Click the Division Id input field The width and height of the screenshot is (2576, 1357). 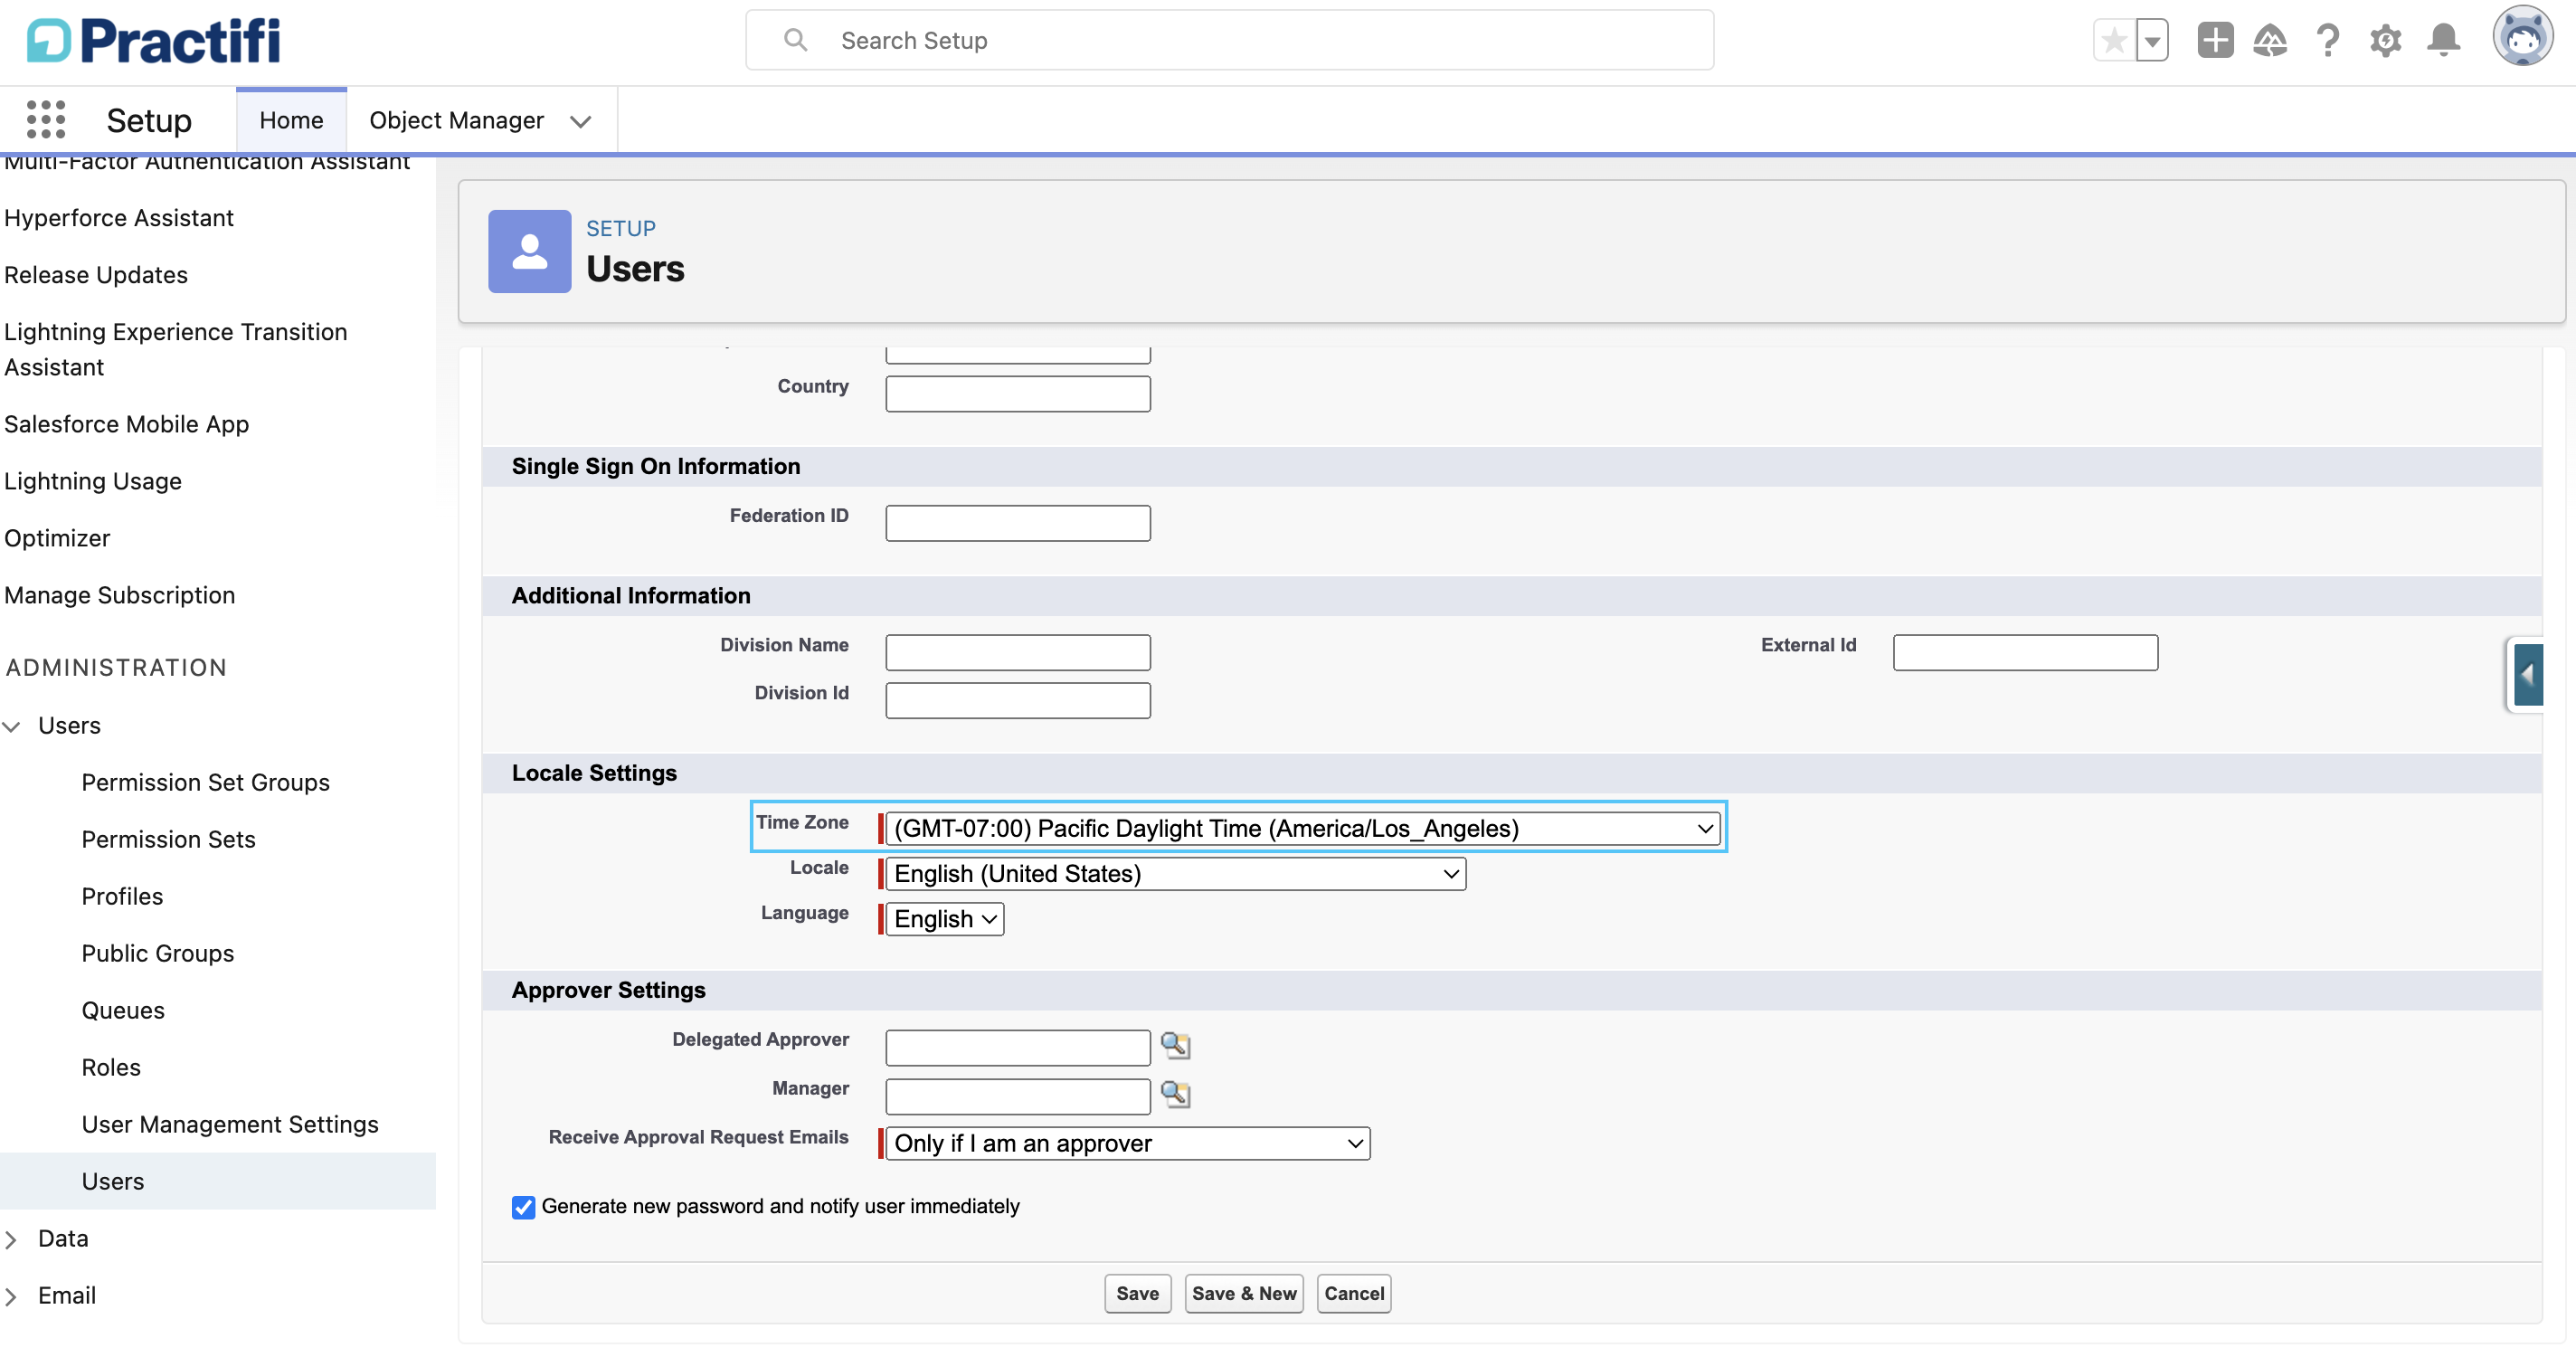(1017, 700)
